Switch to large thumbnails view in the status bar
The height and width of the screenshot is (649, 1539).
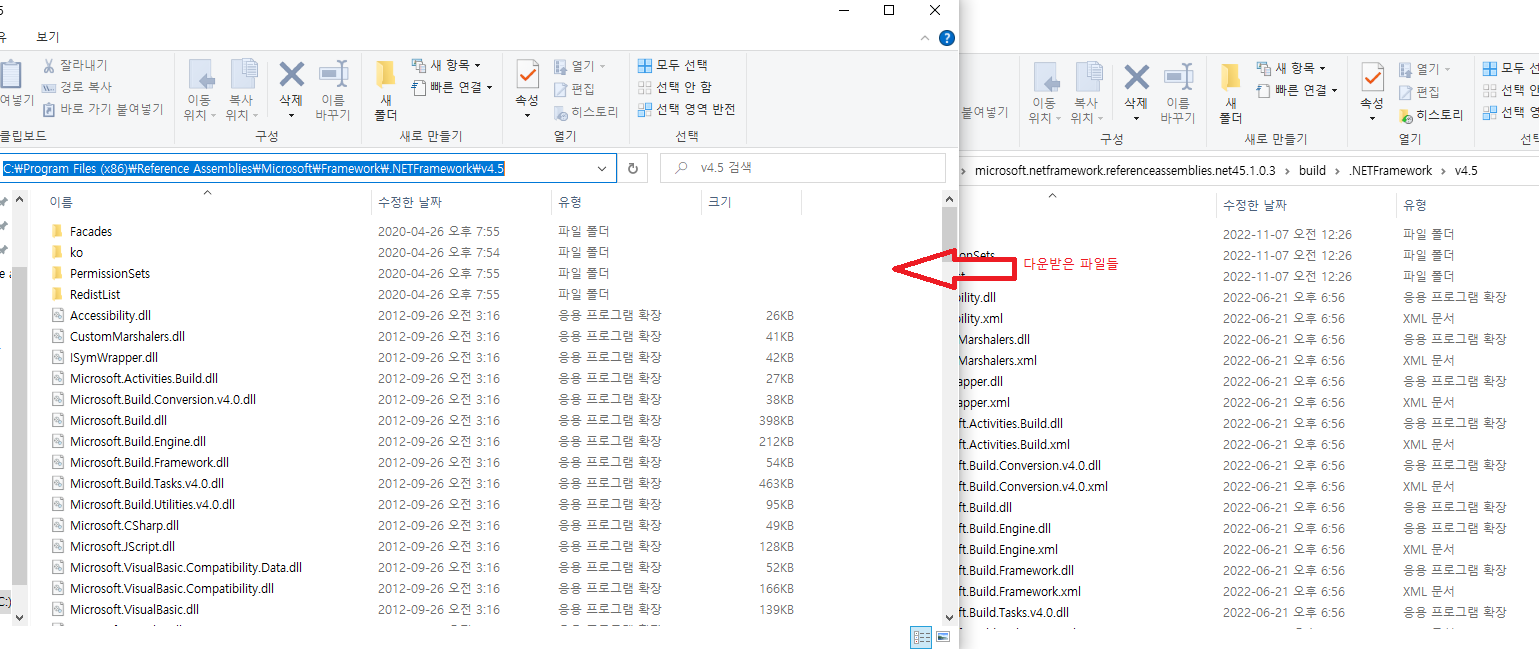click(941, 637)
